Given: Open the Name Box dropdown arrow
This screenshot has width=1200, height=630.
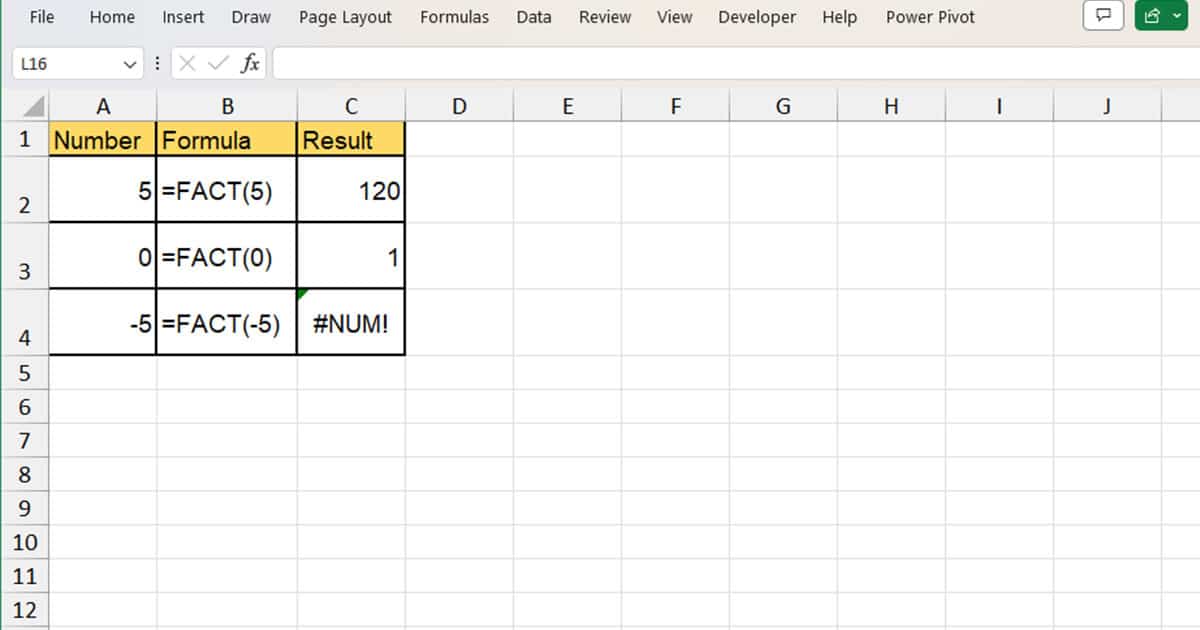Looking at the screenshot, I should (x=129, y=62).
